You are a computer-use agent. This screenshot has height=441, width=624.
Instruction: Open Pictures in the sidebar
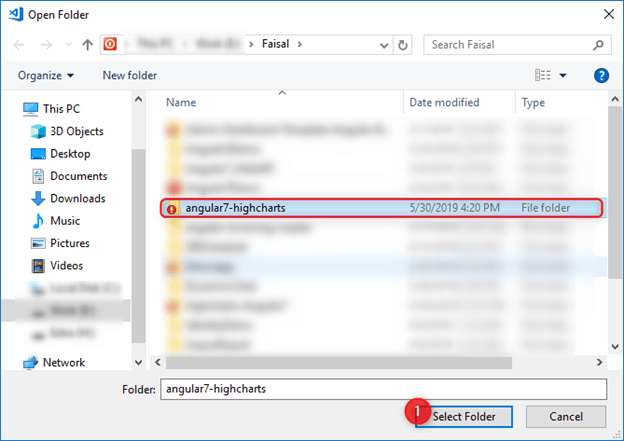coord(70,243)
